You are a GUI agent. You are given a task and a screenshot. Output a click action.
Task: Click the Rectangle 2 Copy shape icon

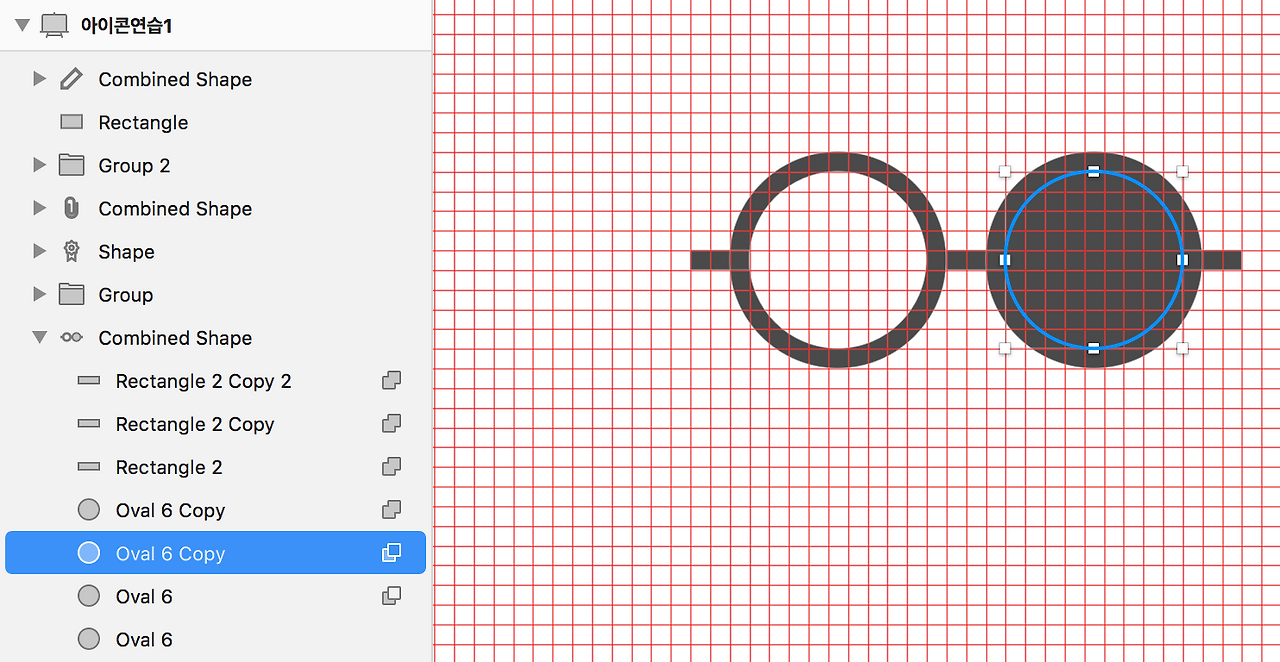pyautogui.click(x=89, y=423)
